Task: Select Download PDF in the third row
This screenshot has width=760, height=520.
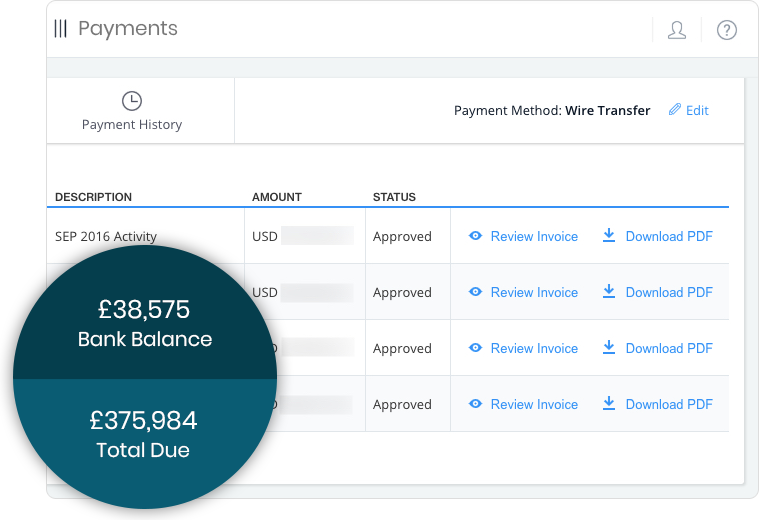Action: point(657,348)
